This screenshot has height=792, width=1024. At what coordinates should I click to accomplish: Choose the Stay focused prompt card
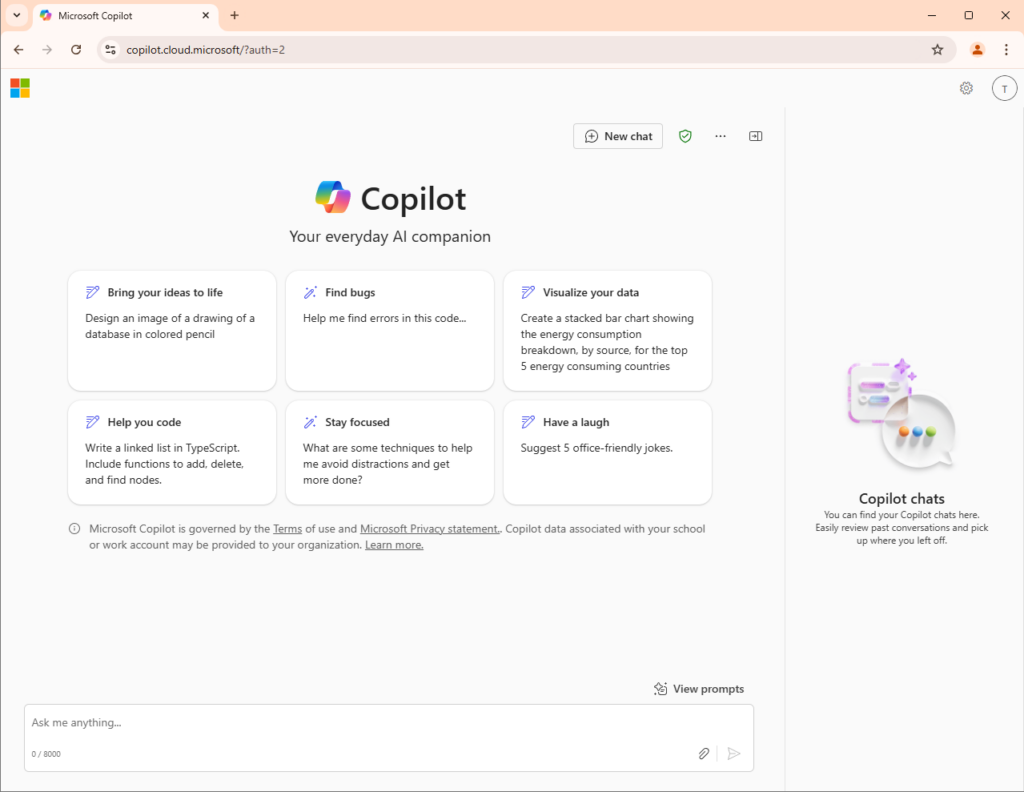pos(389,452)
